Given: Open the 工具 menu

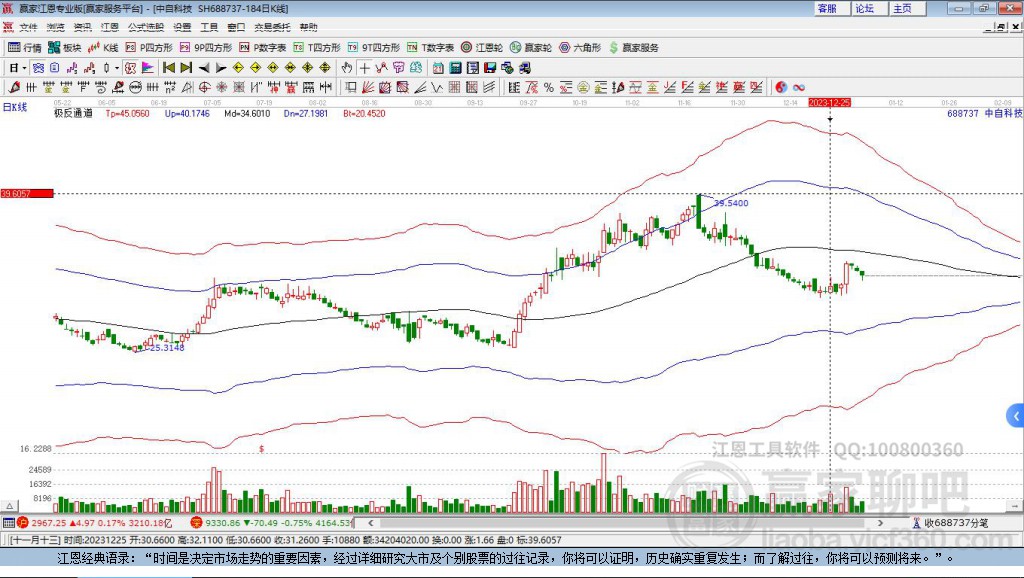Looking at the screenshot, I should [x=209, y=27].
